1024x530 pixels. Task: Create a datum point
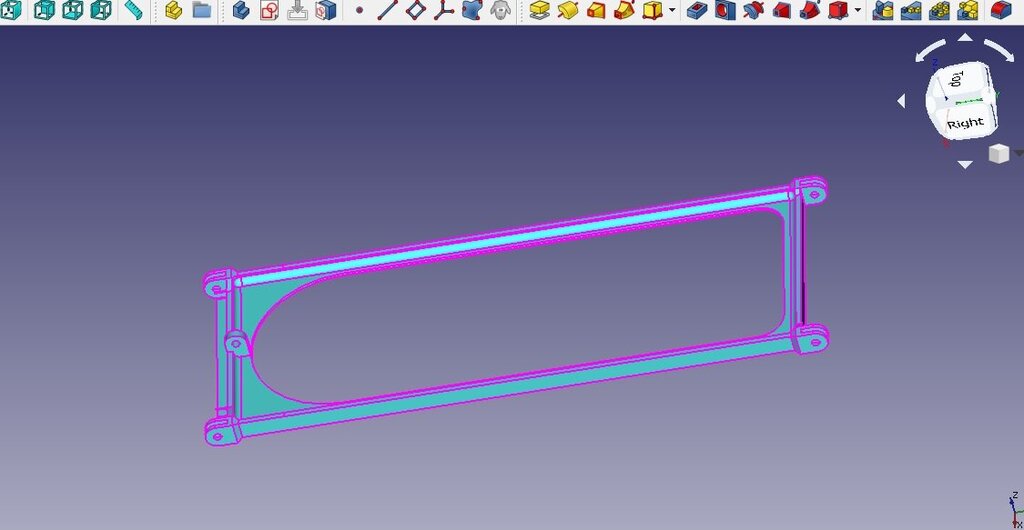[359, 11]
